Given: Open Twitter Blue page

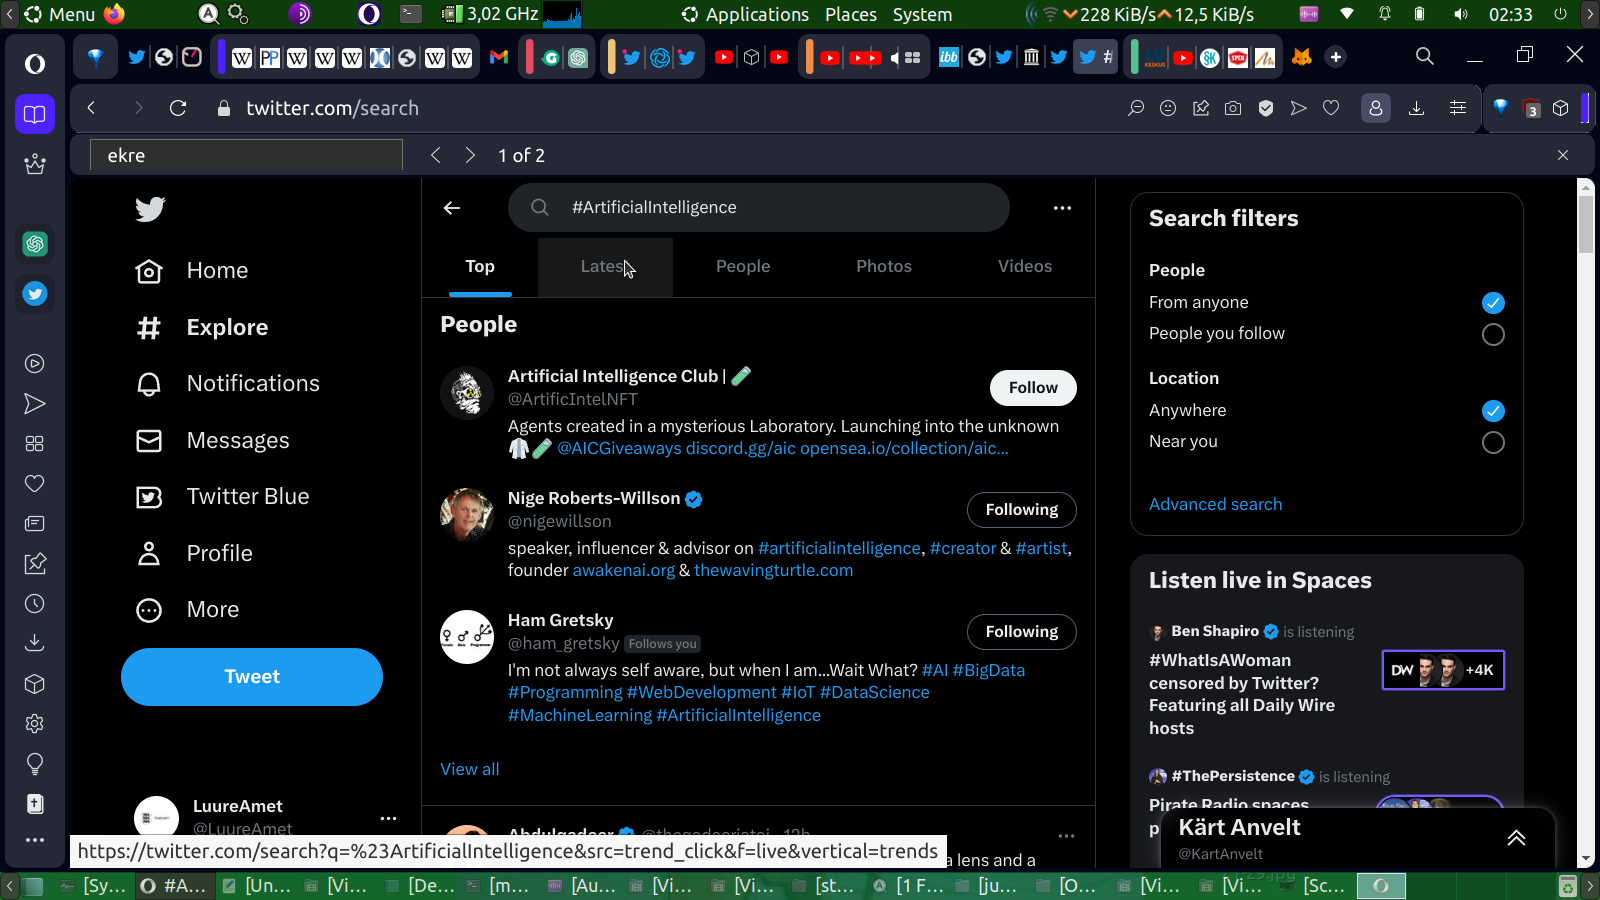Looking at the screenshot, I should [222, 497].
